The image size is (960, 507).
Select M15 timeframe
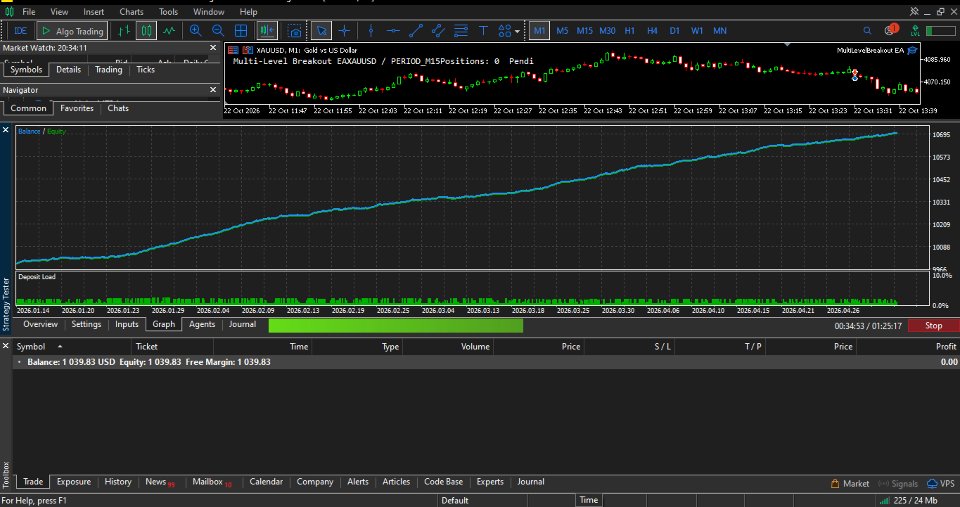pyautogui.click(x=584, y=31)
